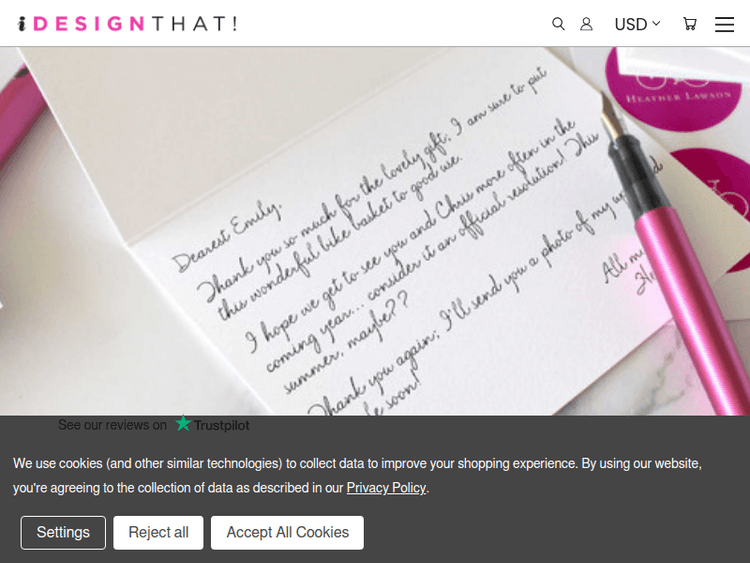
Task: Open the Privacy Policy link
Action: pyautogui.click(x=386, y=488)
